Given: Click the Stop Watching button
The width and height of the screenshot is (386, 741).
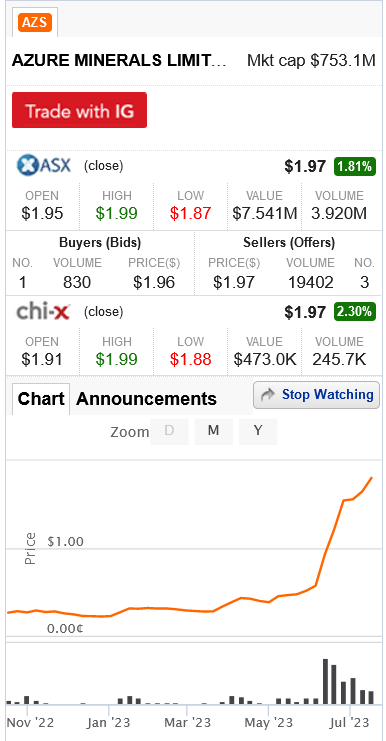Looking at the screenshot, I should tap(317, 395).
